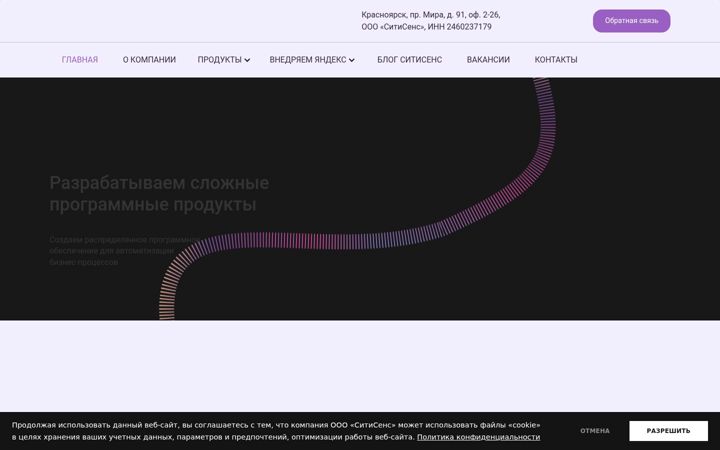Visit БЛОГ СИТИСЕНС page

pos(410,60)
